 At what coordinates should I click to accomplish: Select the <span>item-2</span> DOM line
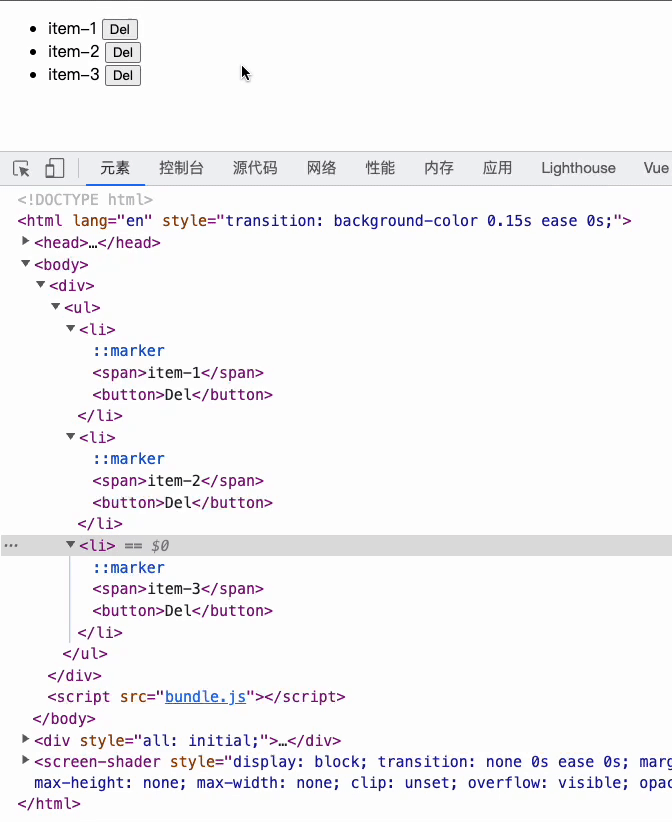click(178, 481)
